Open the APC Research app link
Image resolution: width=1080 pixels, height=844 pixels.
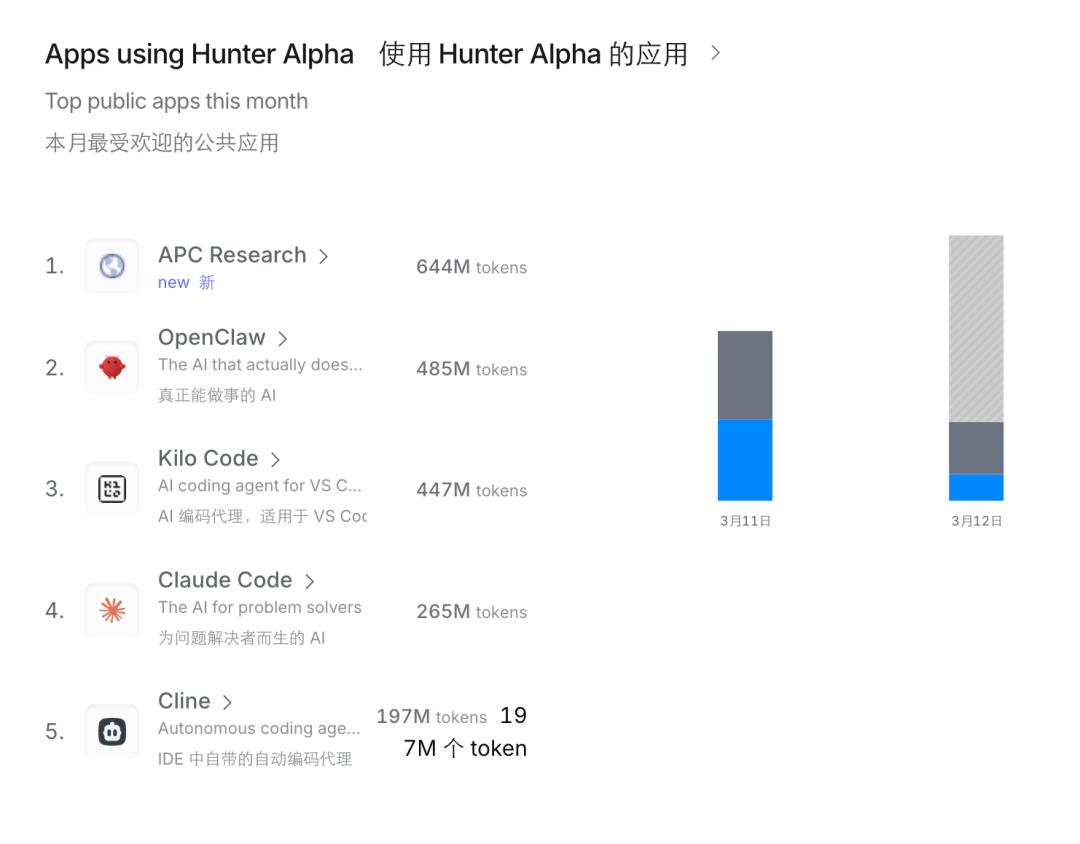[x=232, y=255]
